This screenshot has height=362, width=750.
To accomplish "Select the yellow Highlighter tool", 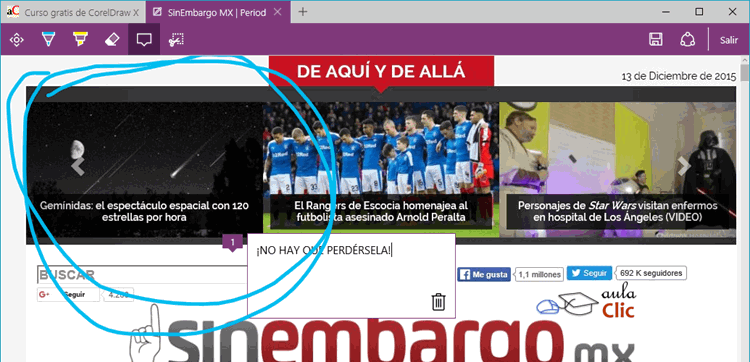I will click(x=80, y=40).
